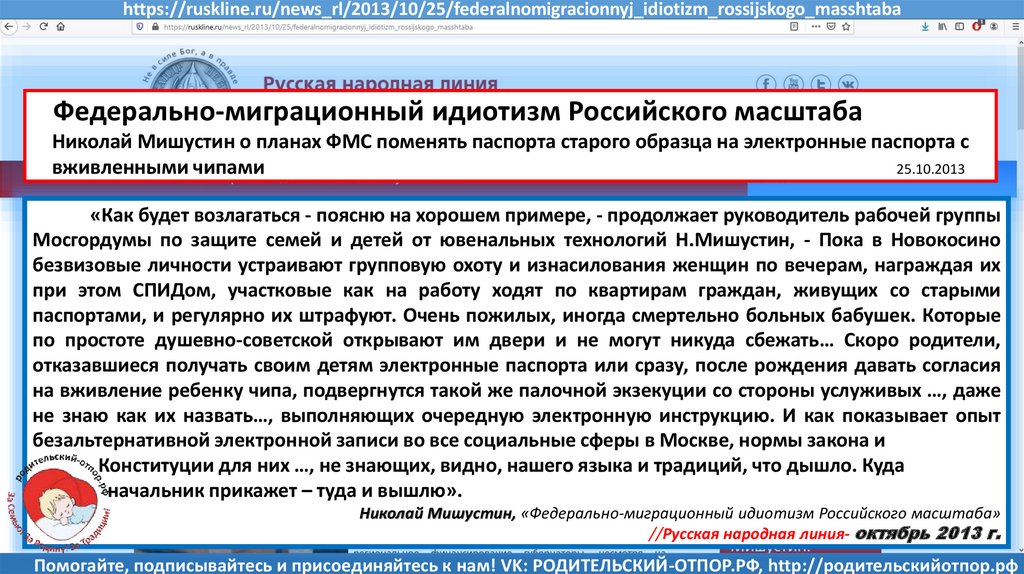The image size is (1024, 574).
Task: Save page to Pocket icon
Action: point(831,27)
